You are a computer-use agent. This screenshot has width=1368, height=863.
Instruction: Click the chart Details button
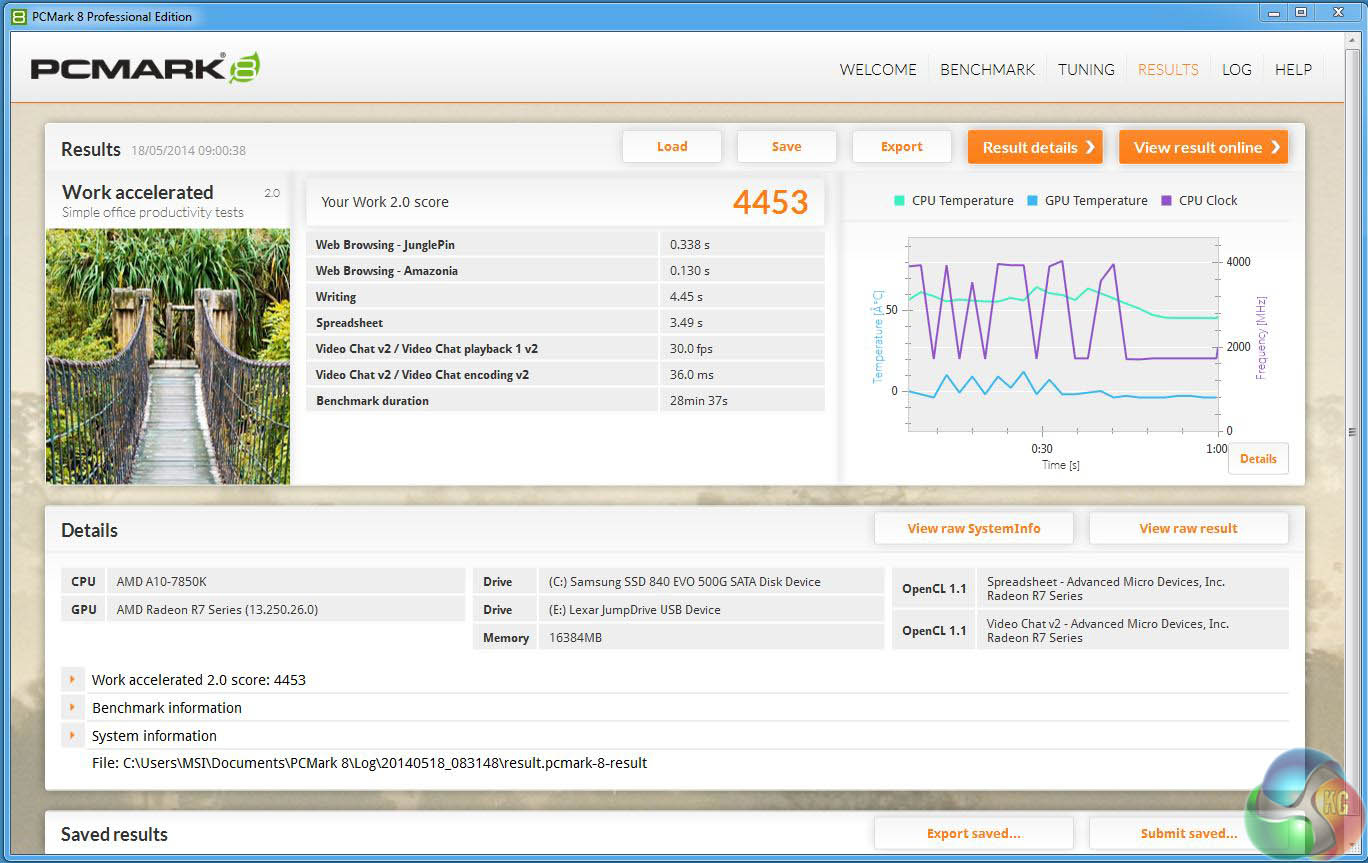[1257, 459]
